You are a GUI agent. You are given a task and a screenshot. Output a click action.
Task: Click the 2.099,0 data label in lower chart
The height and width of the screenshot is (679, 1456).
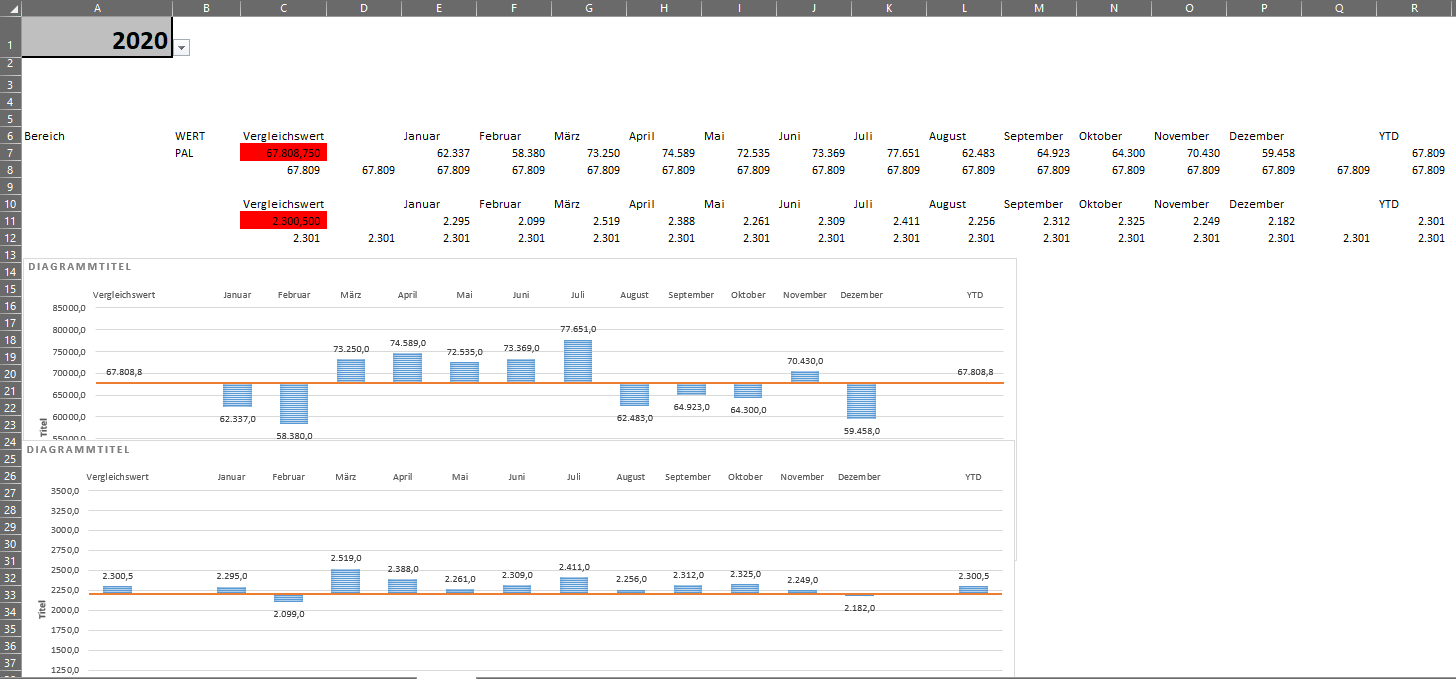point(289,614)
